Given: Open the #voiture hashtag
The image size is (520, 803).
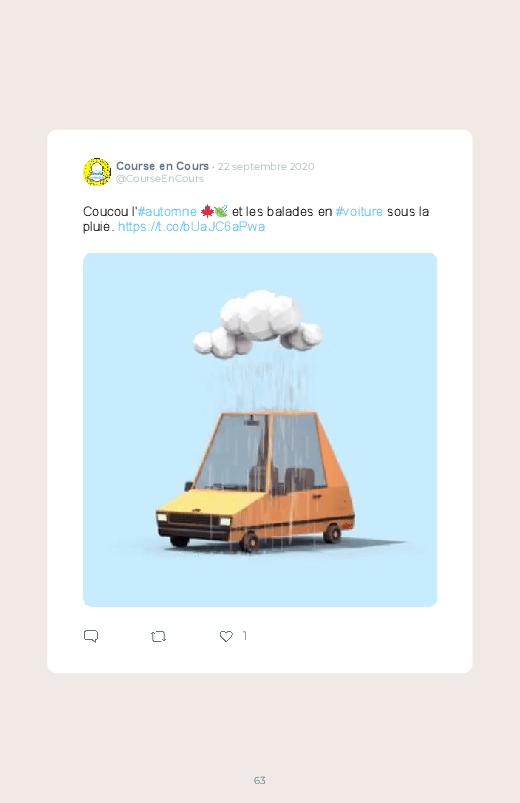Looking at the screenshot, I should (x=359, y=212).
